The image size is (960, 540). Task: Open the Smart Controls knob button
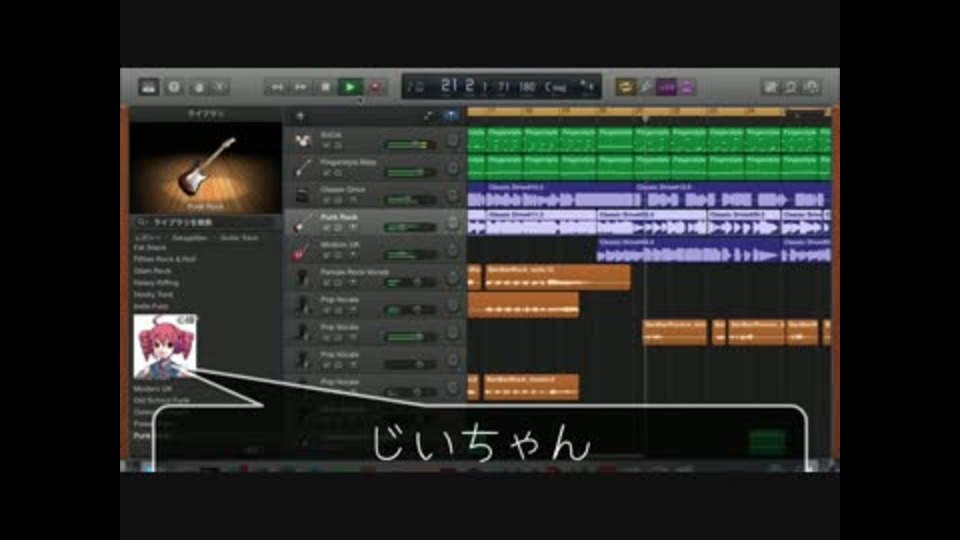pyautogui.click(x=198, y=87)
